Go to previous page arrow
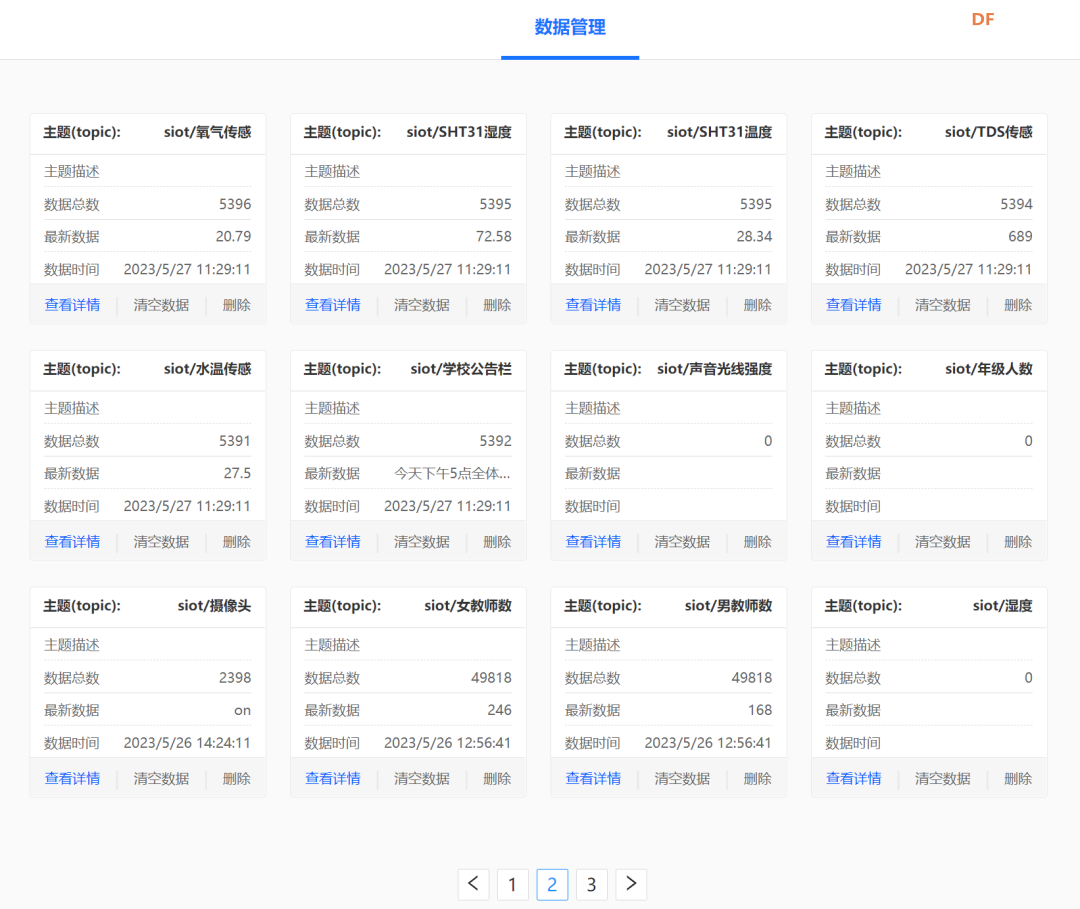 (x=473, y=884)
